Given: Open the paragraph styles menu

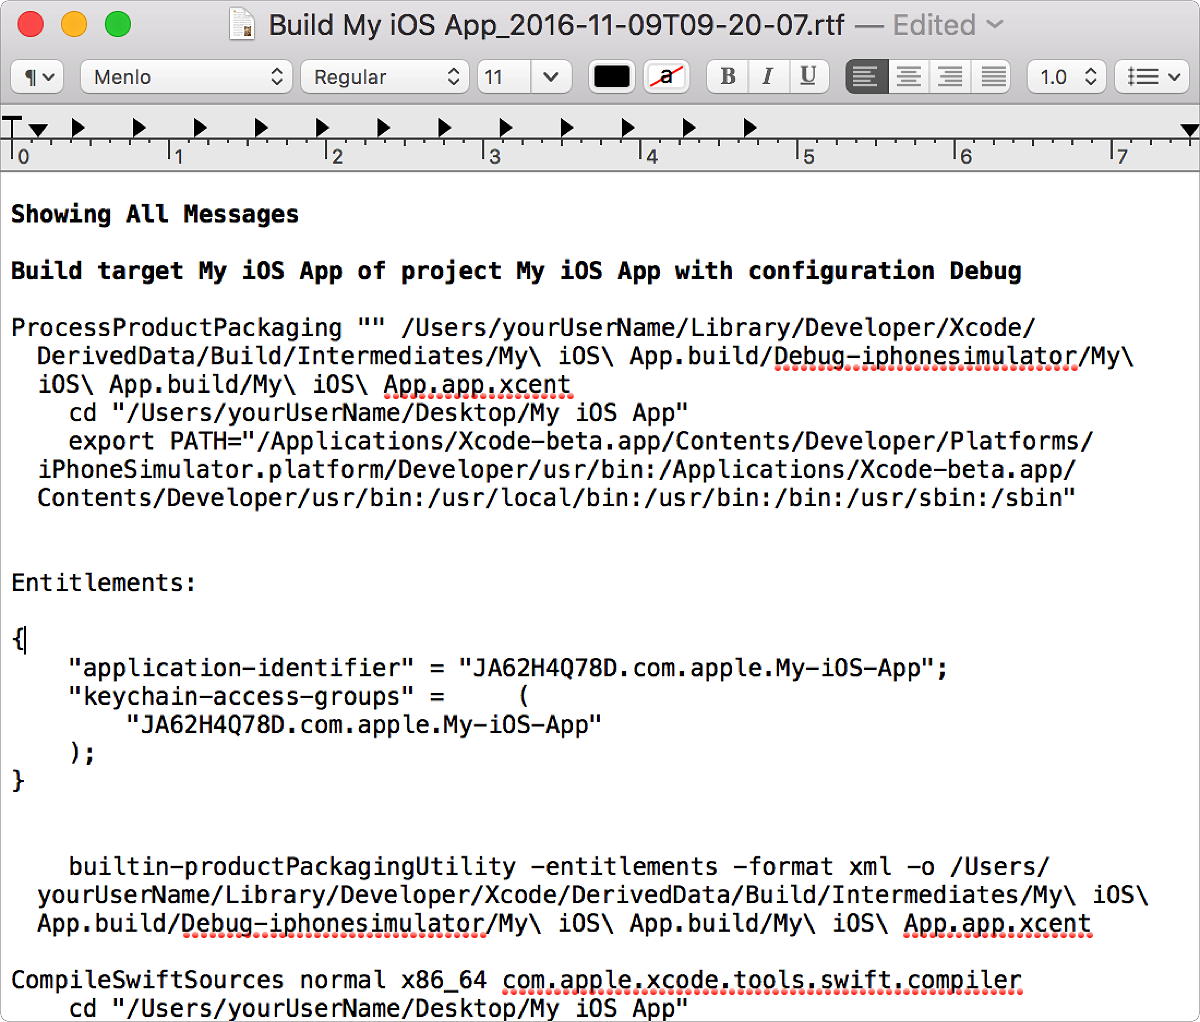Looking at the screenshot, I should [x=38, y=77].
